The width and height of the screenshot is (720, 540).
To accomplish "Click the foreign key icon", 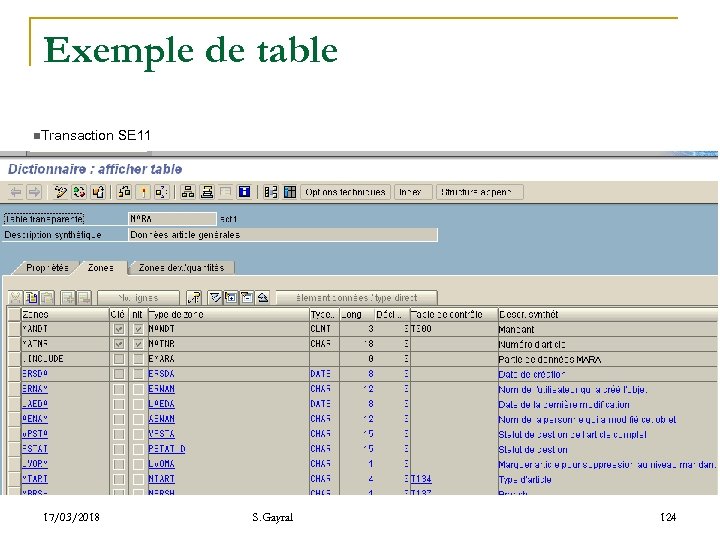I will tap(194, 298).
